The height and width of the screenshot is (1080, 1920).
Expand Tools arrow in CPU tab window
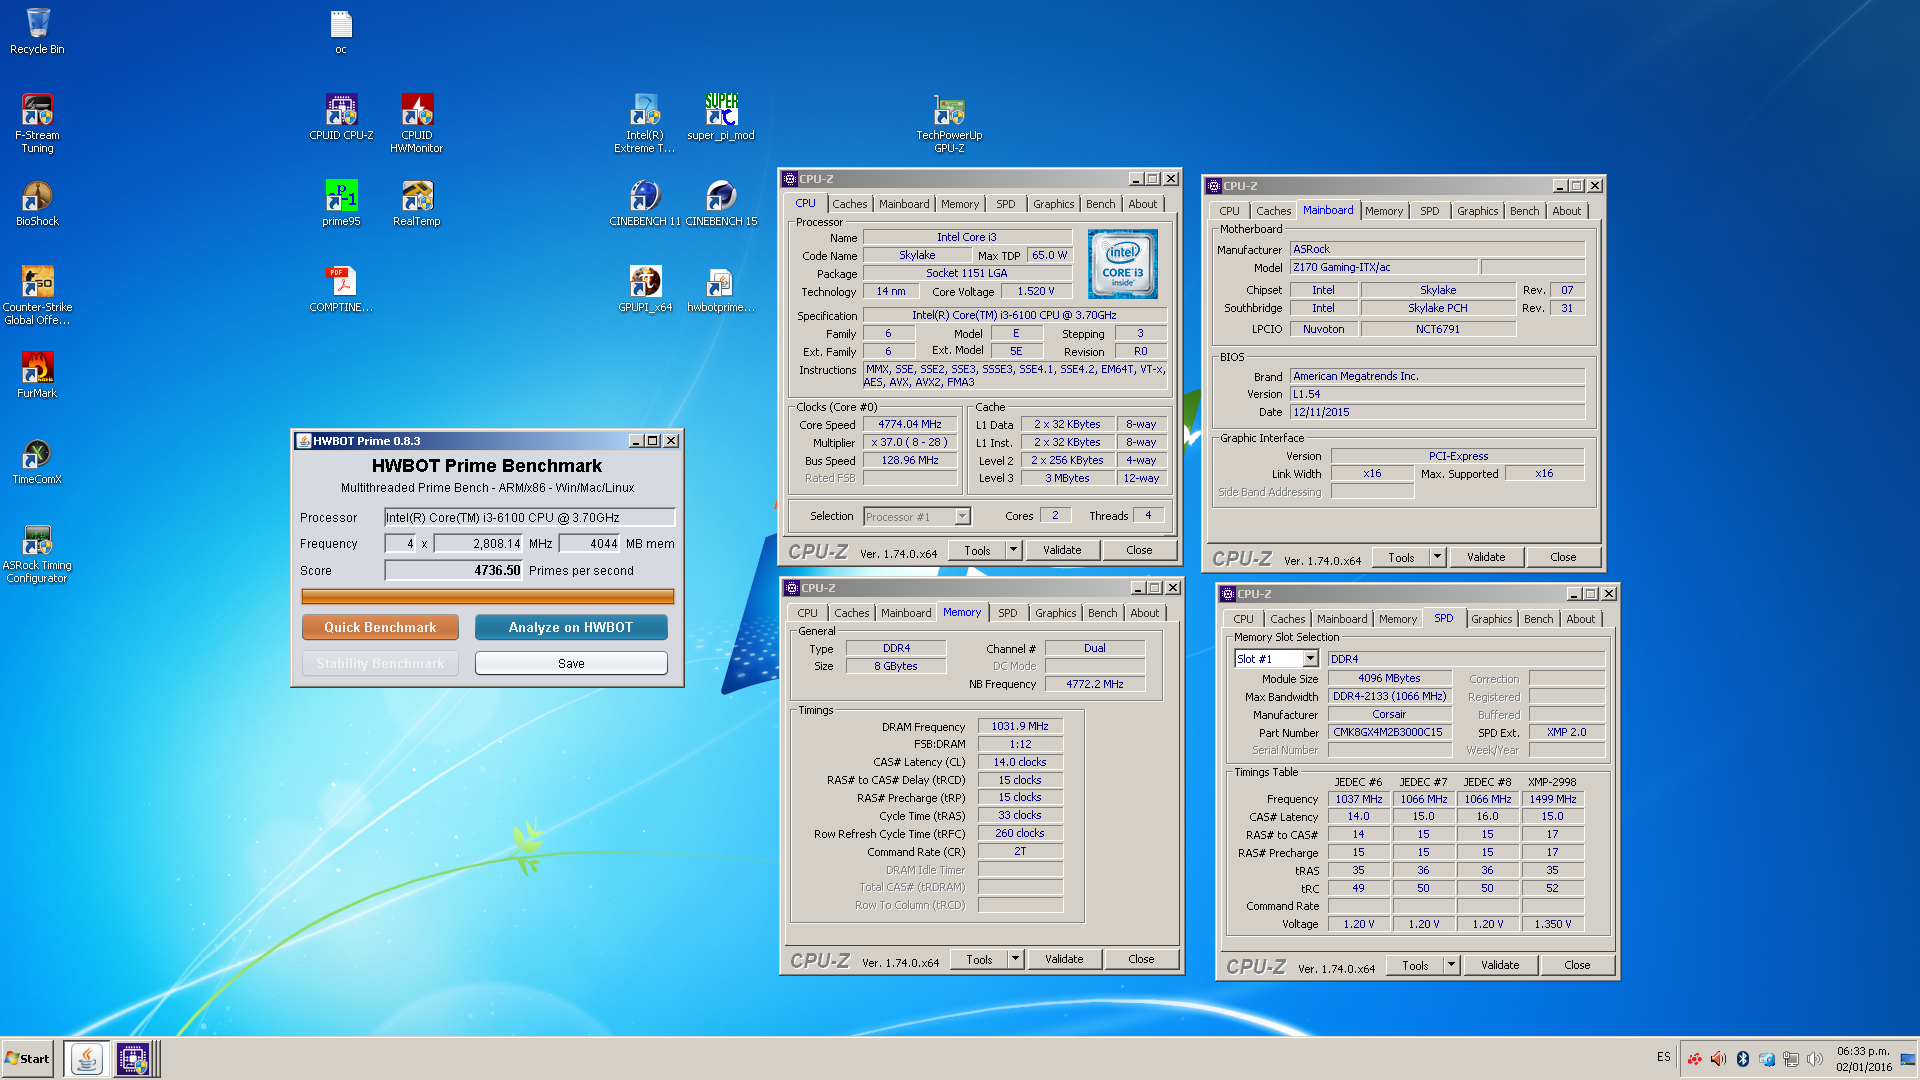pos(1013,550)
